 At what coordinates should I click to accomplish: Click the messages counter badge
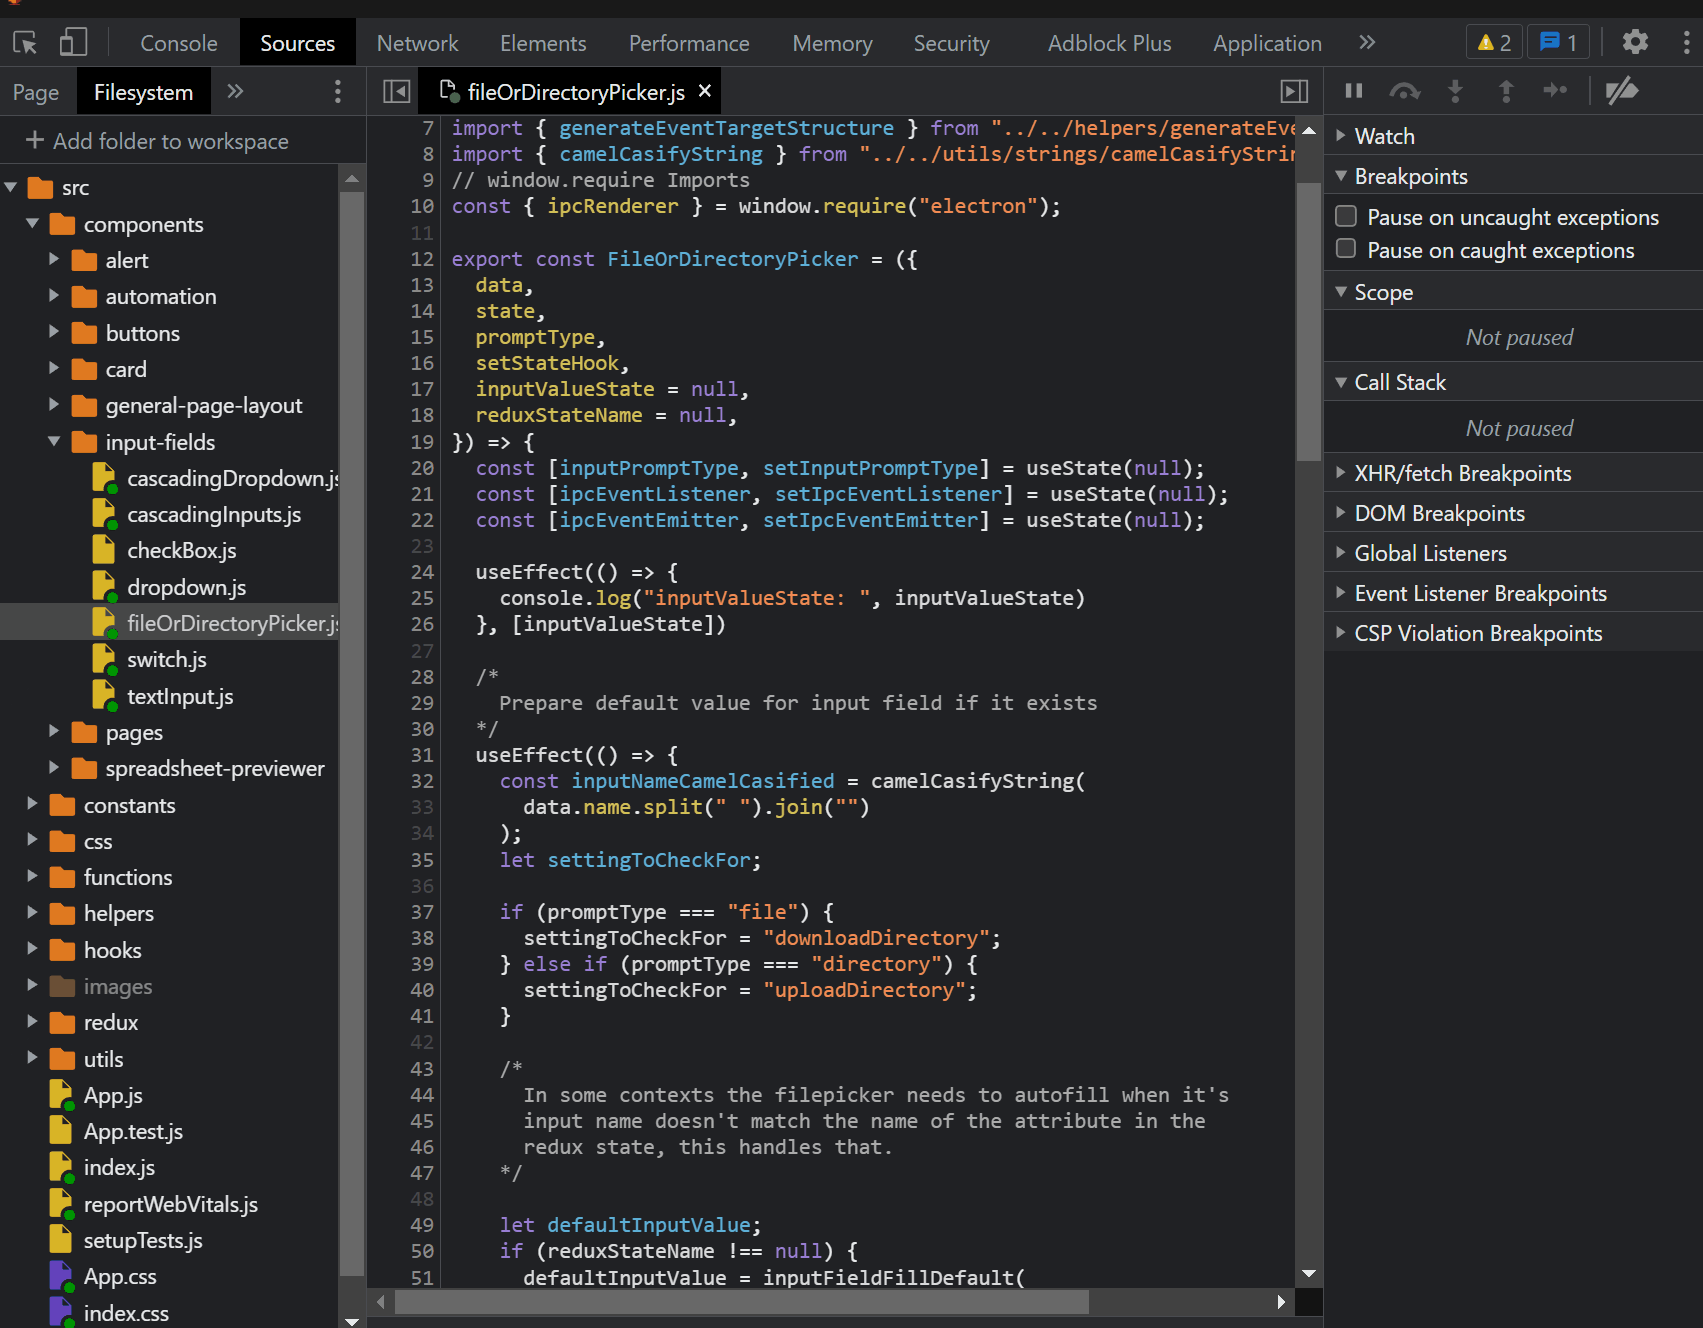[x=1558, y=42]
